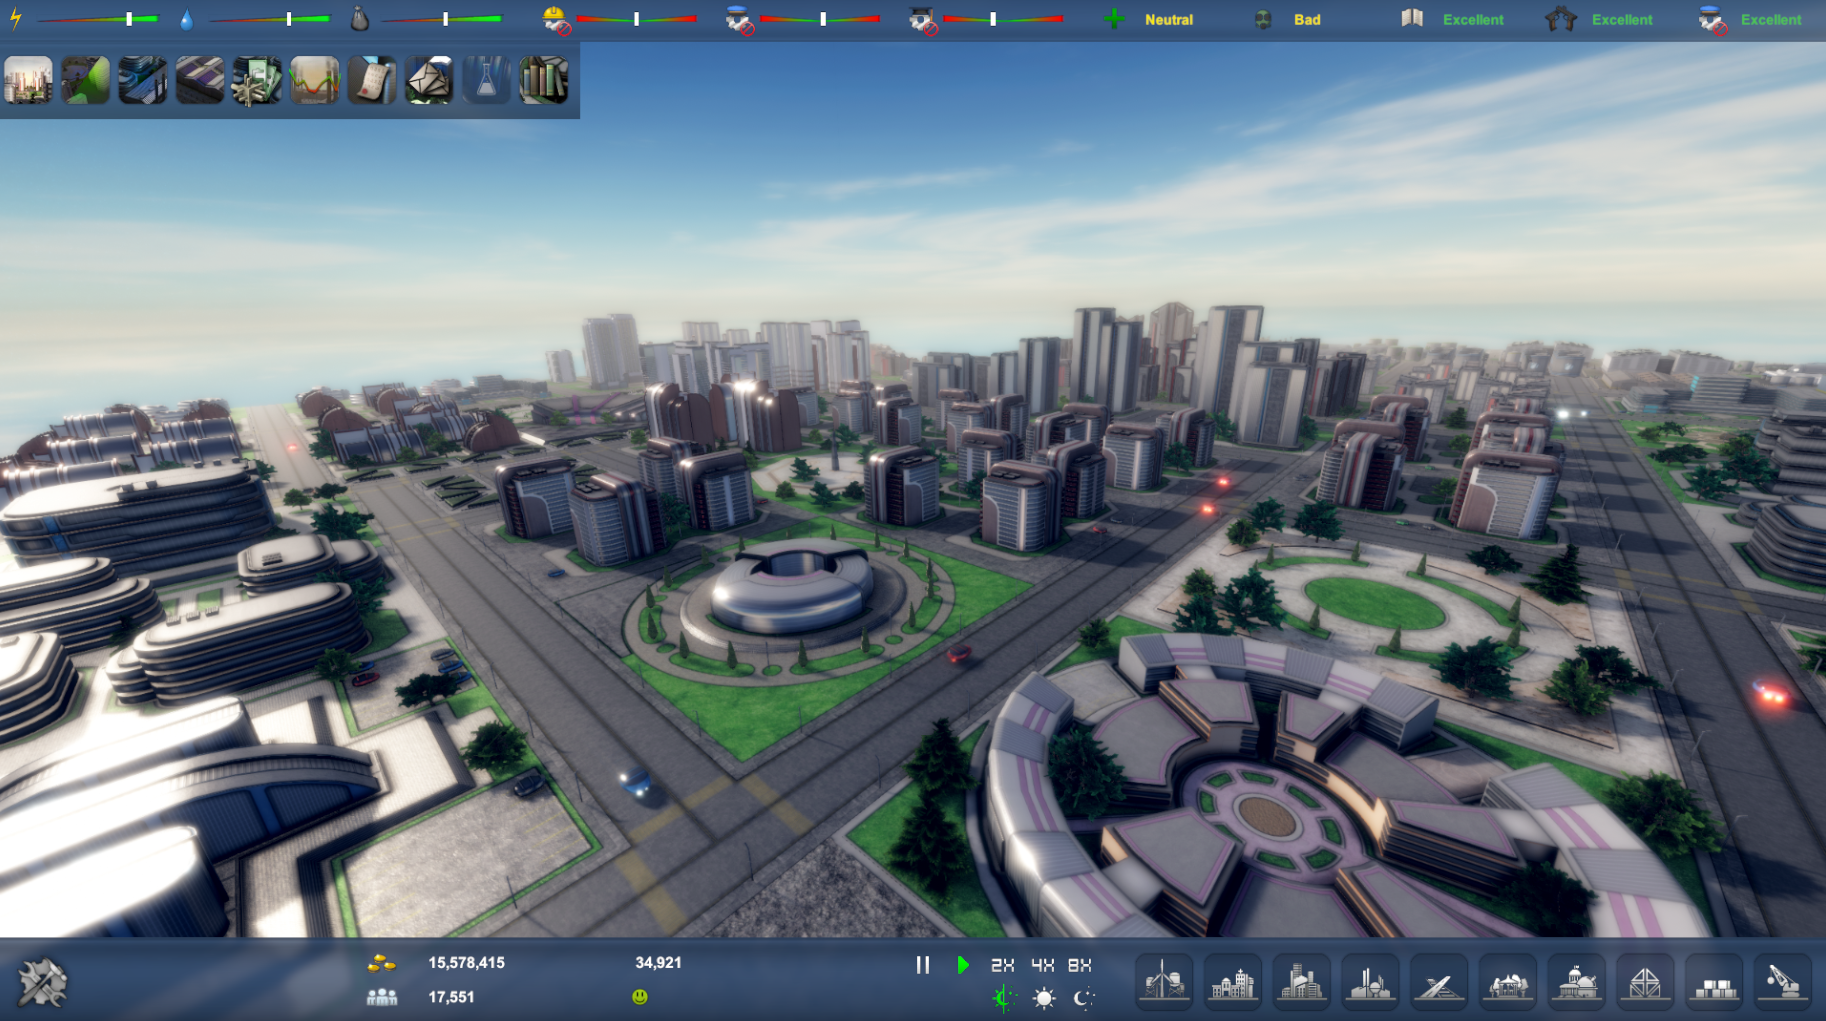The width and height of the screenshot is (1826, 1021).
Task: Open the parks gazebo build menu
Action: point(1508,981)
